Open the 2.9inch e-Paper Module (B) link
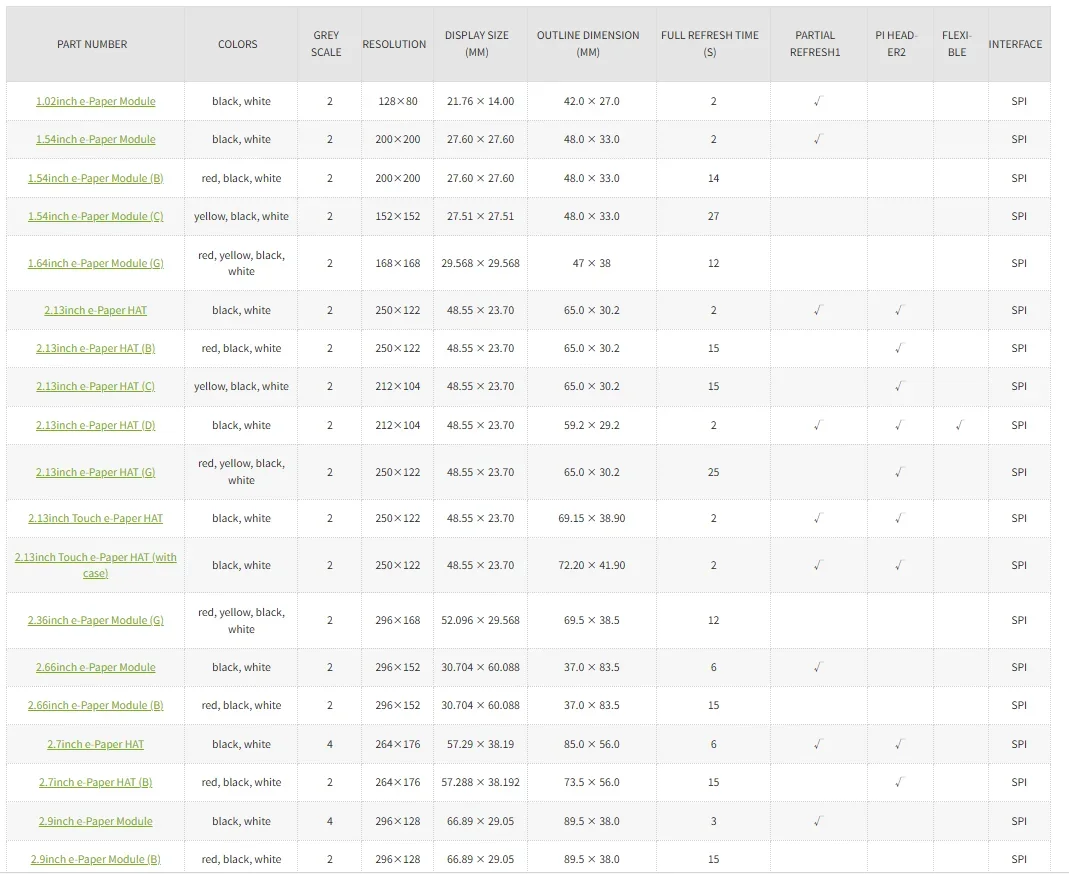 95,859
